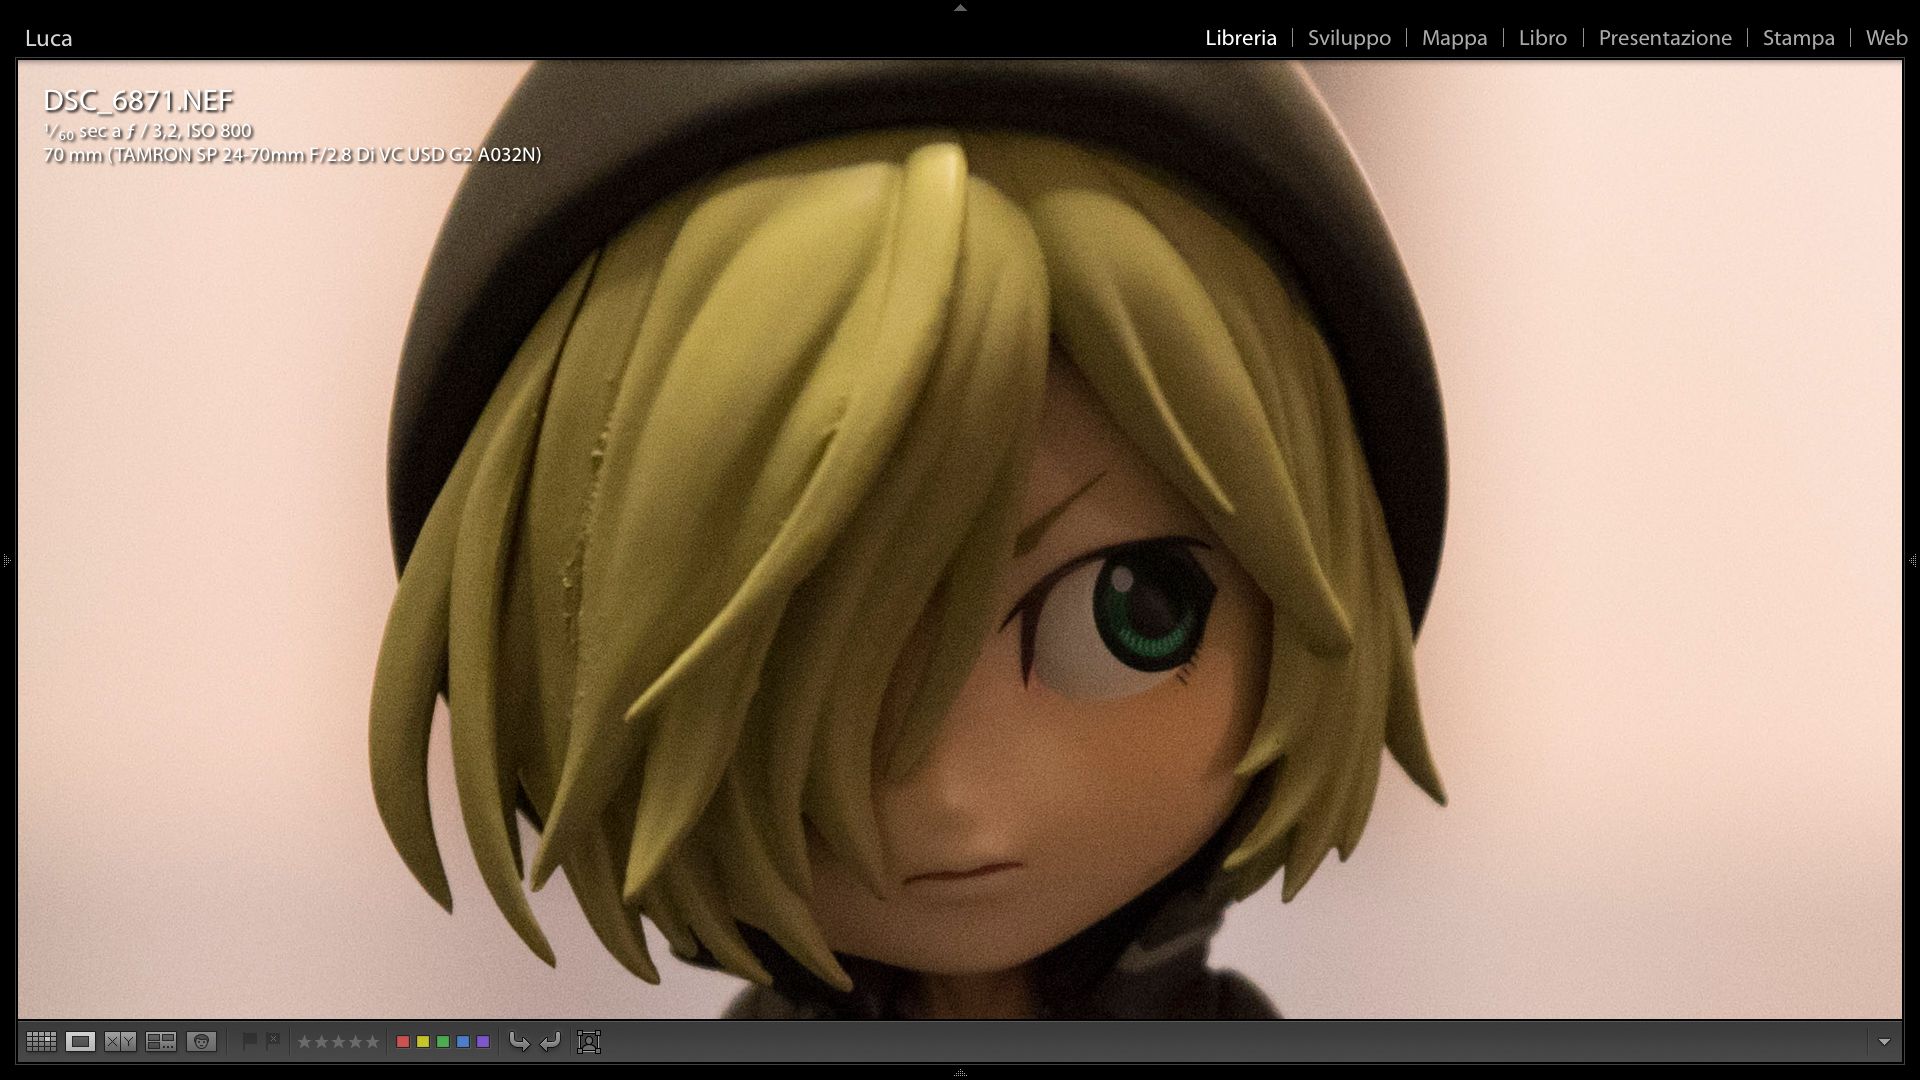The image size is (1920, 1080).
Task: Switch to Survey view
Action: coord(160,1042)
